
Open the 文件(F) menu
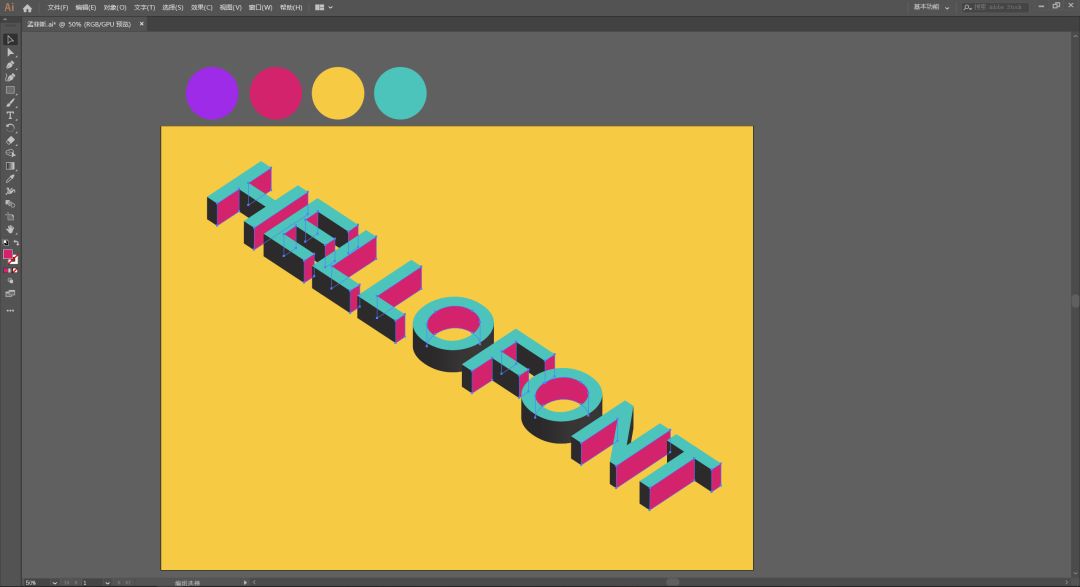tap(58, 7)
